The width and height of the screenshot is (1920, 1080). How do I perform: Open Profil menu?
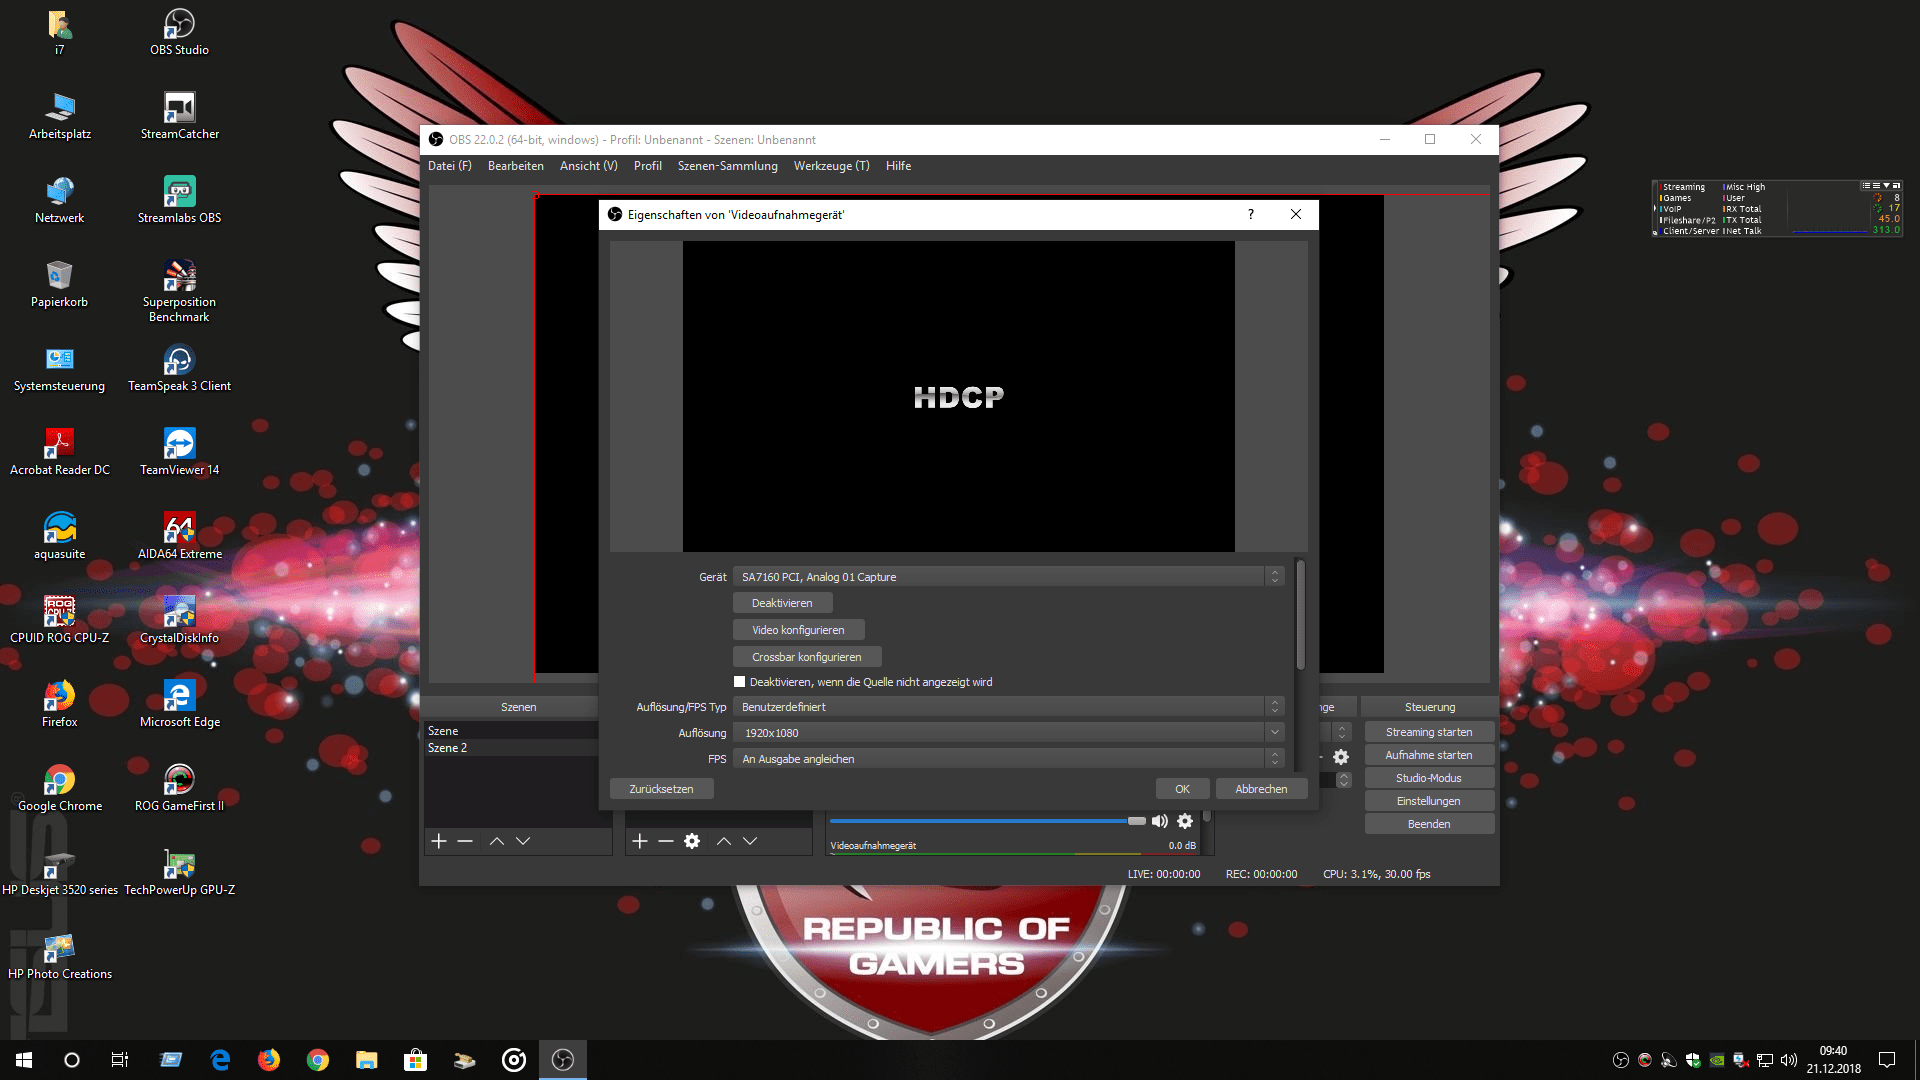click(648, 166)
